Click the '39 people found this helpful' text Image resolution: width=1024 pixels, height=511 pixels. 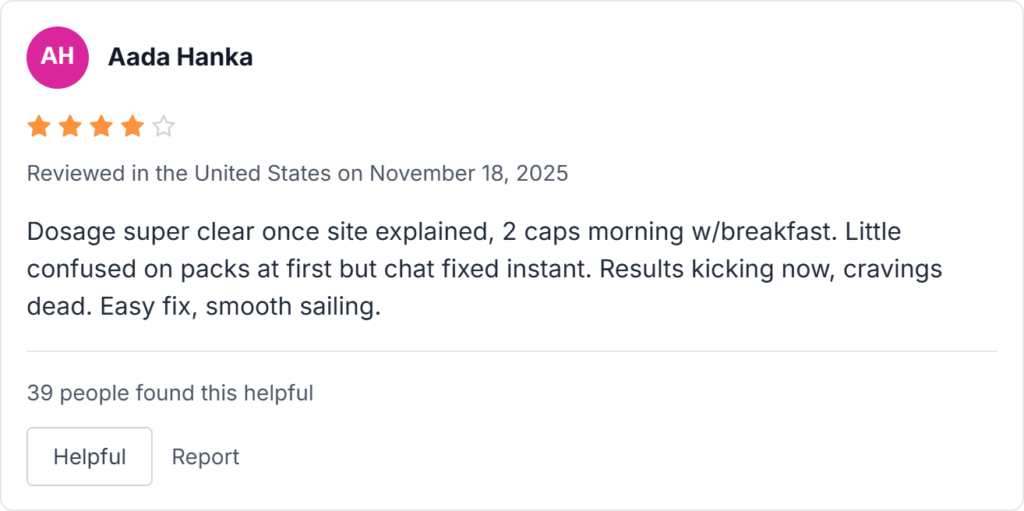pyautogui.click(x=170, y=393)
